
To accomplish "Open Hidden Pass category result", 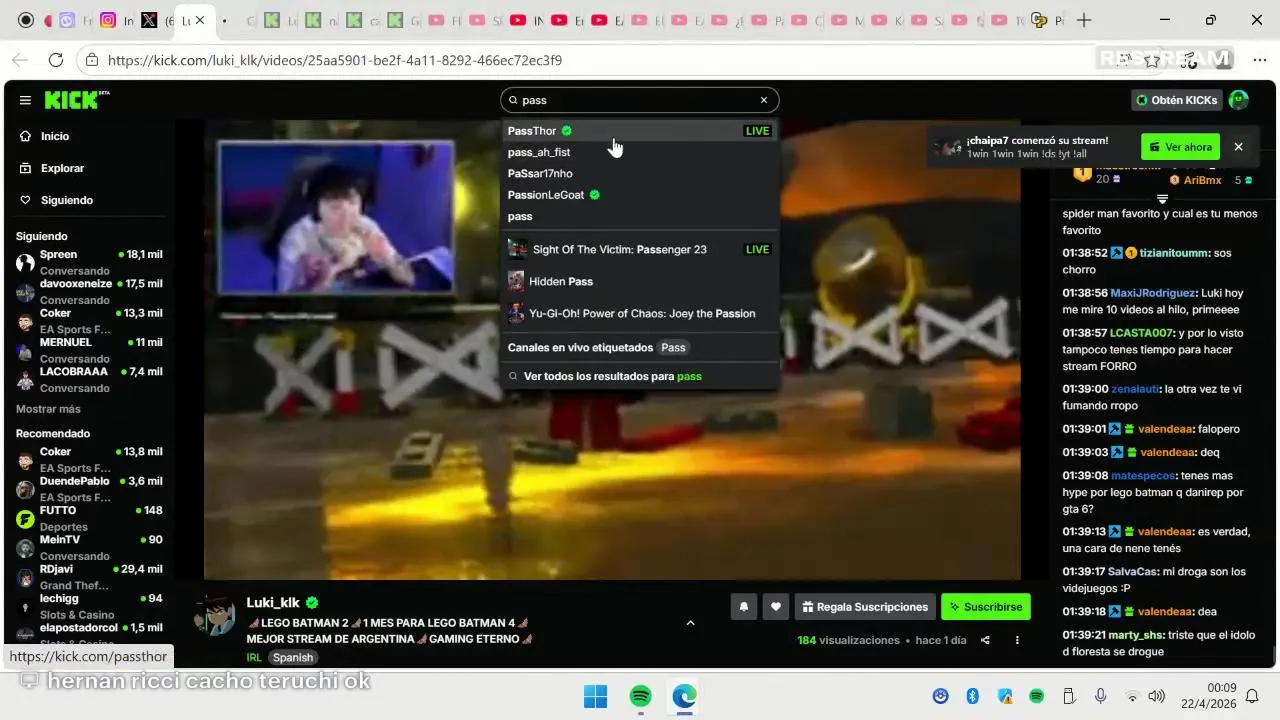I will [639, 281].
